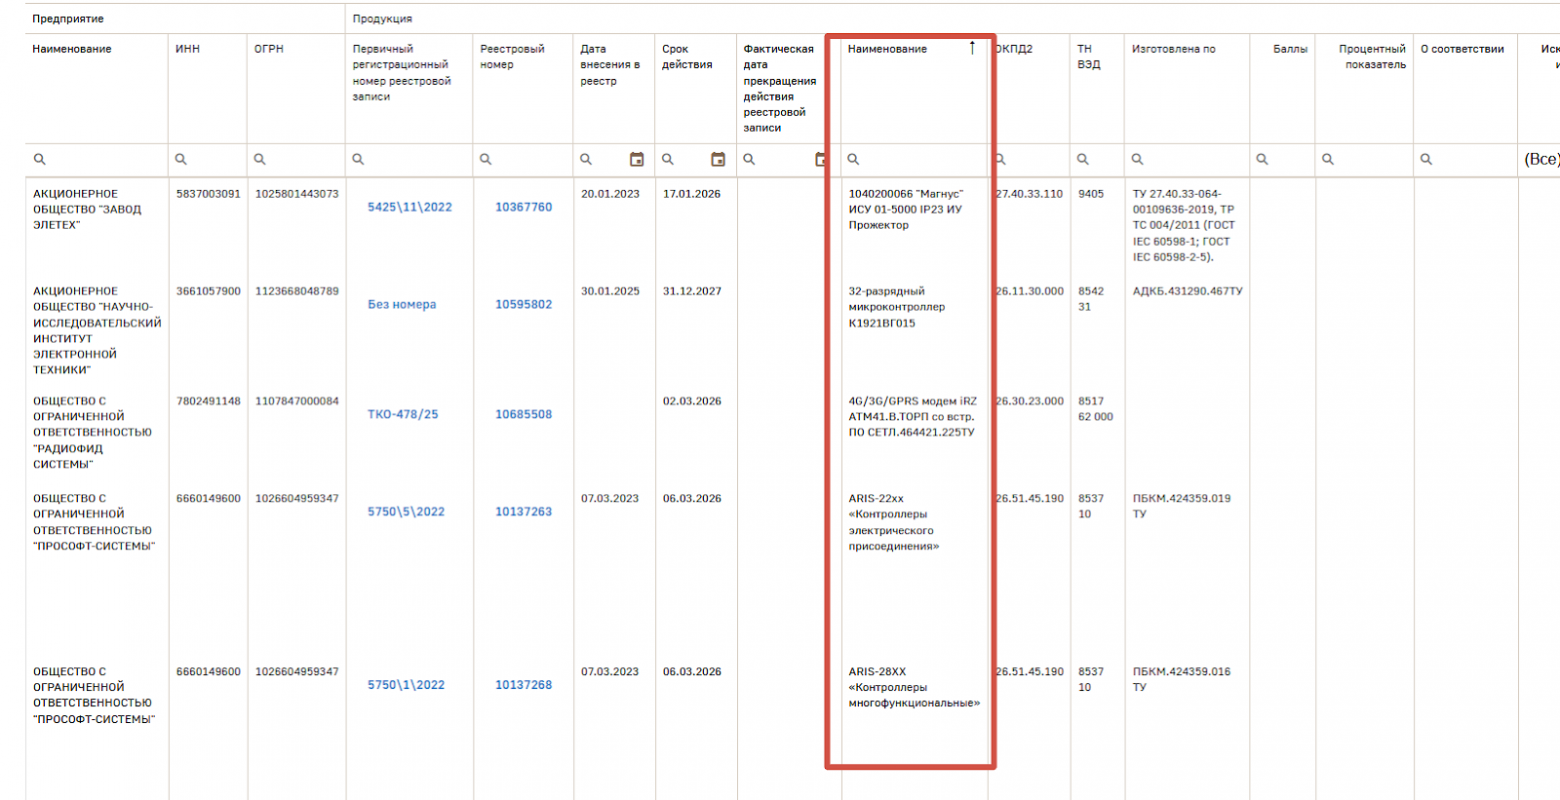1560x800 pixels.
Task: Click search icon in ИНН filter cell
Action: pos(181,159)
